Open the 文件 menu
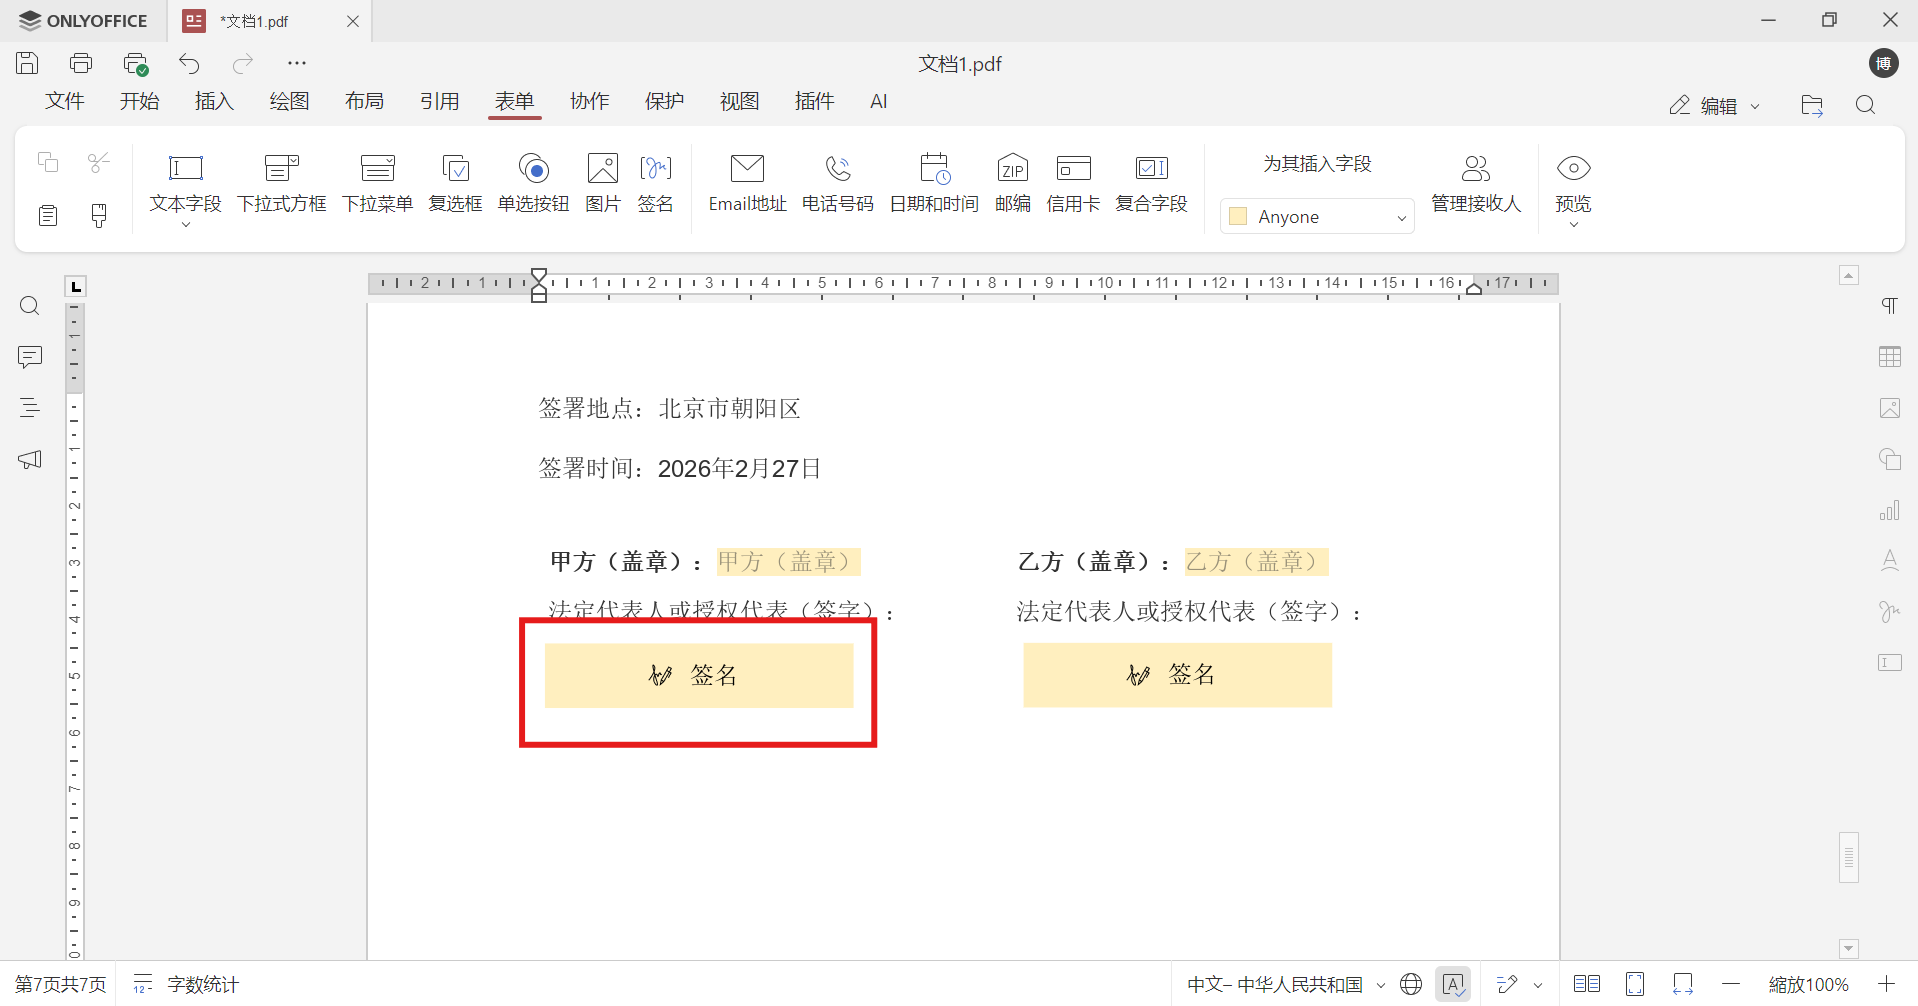 (x=64, y=101)
